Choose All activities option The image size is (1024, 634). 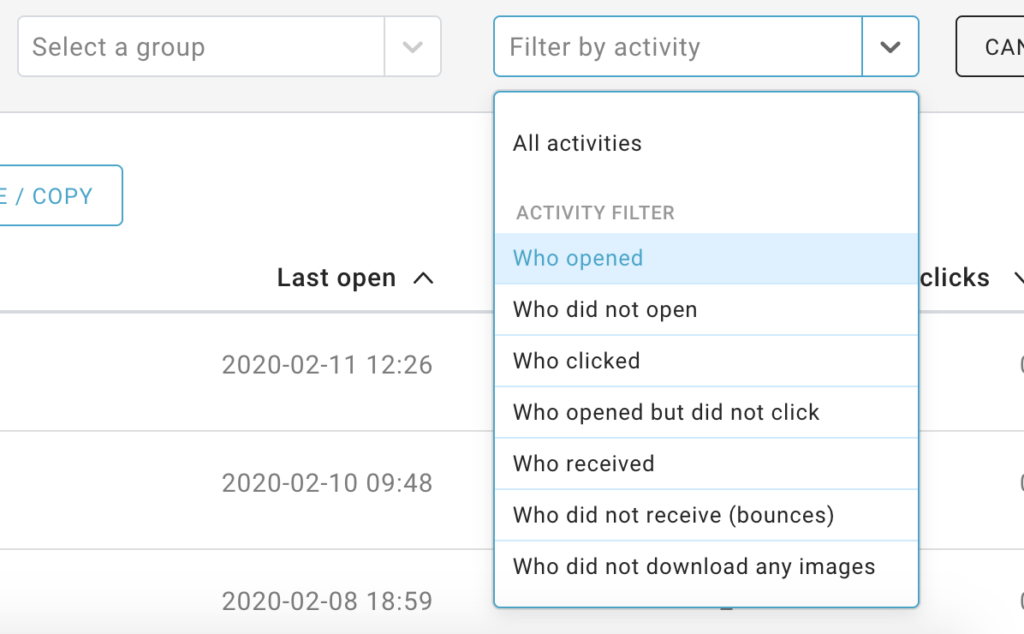pos(577,143)
